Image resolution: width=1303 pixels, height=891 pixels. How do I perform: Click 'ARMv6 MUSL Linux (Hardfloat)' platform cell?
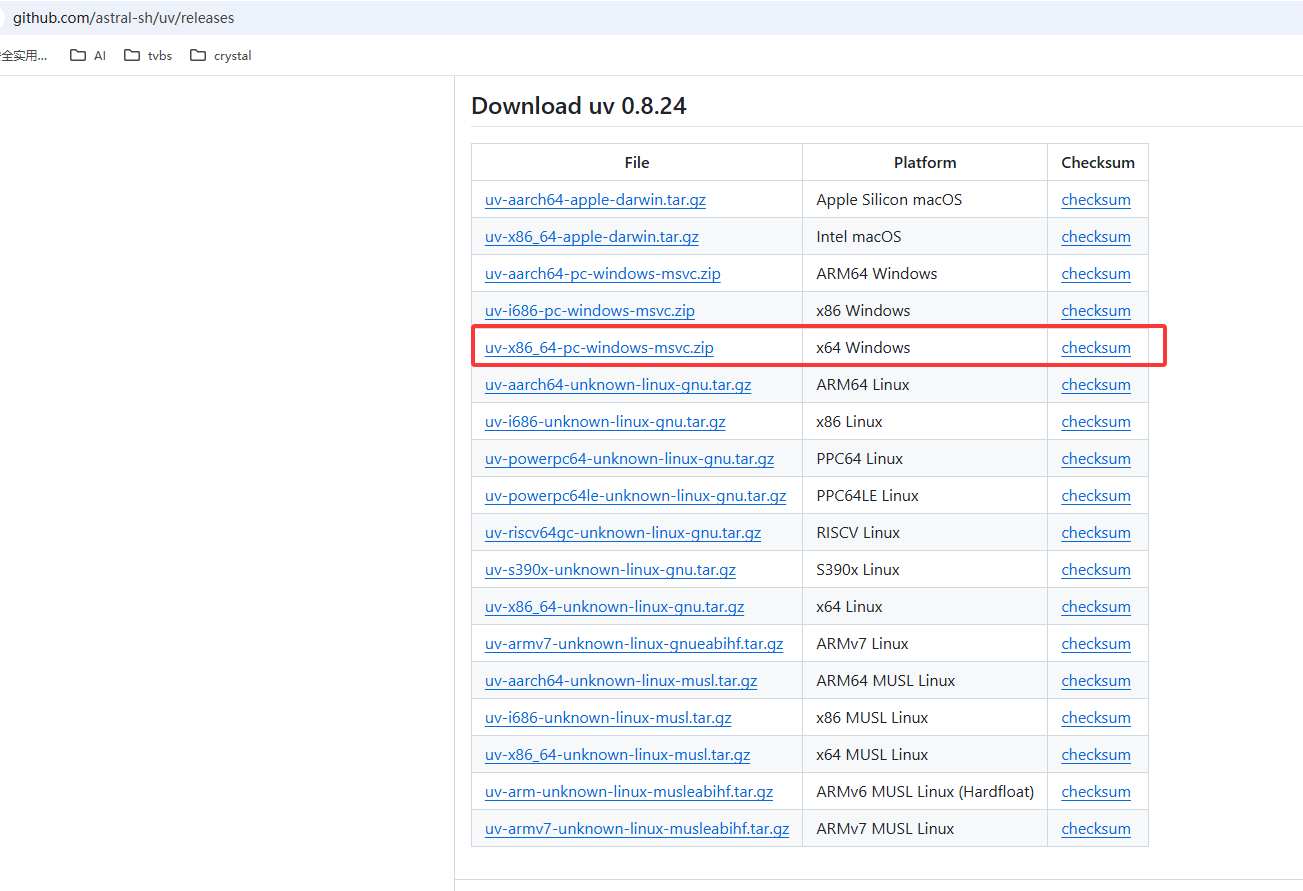pyautogui.click(x=925, y=792)
